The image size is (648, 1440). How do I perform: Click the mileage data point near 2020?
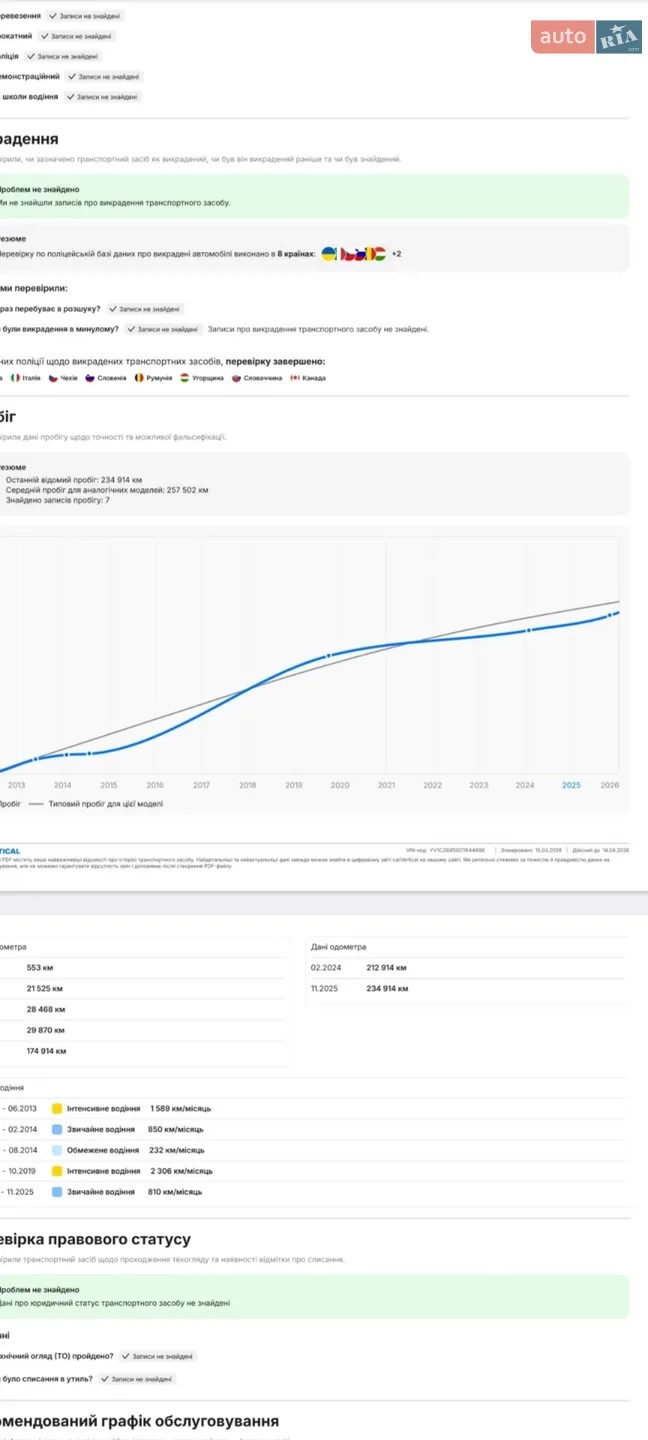(328, 656)
